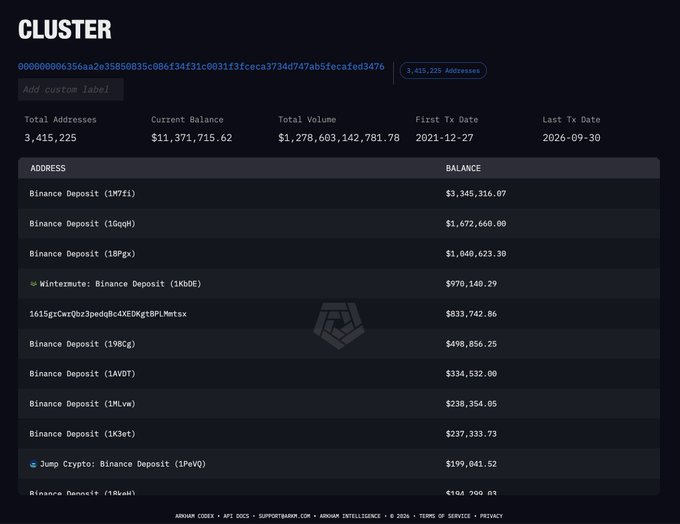Select balance value $498,856.25
Image resolution: width=680 pixels, height=524 pixels.
(471, 344)
